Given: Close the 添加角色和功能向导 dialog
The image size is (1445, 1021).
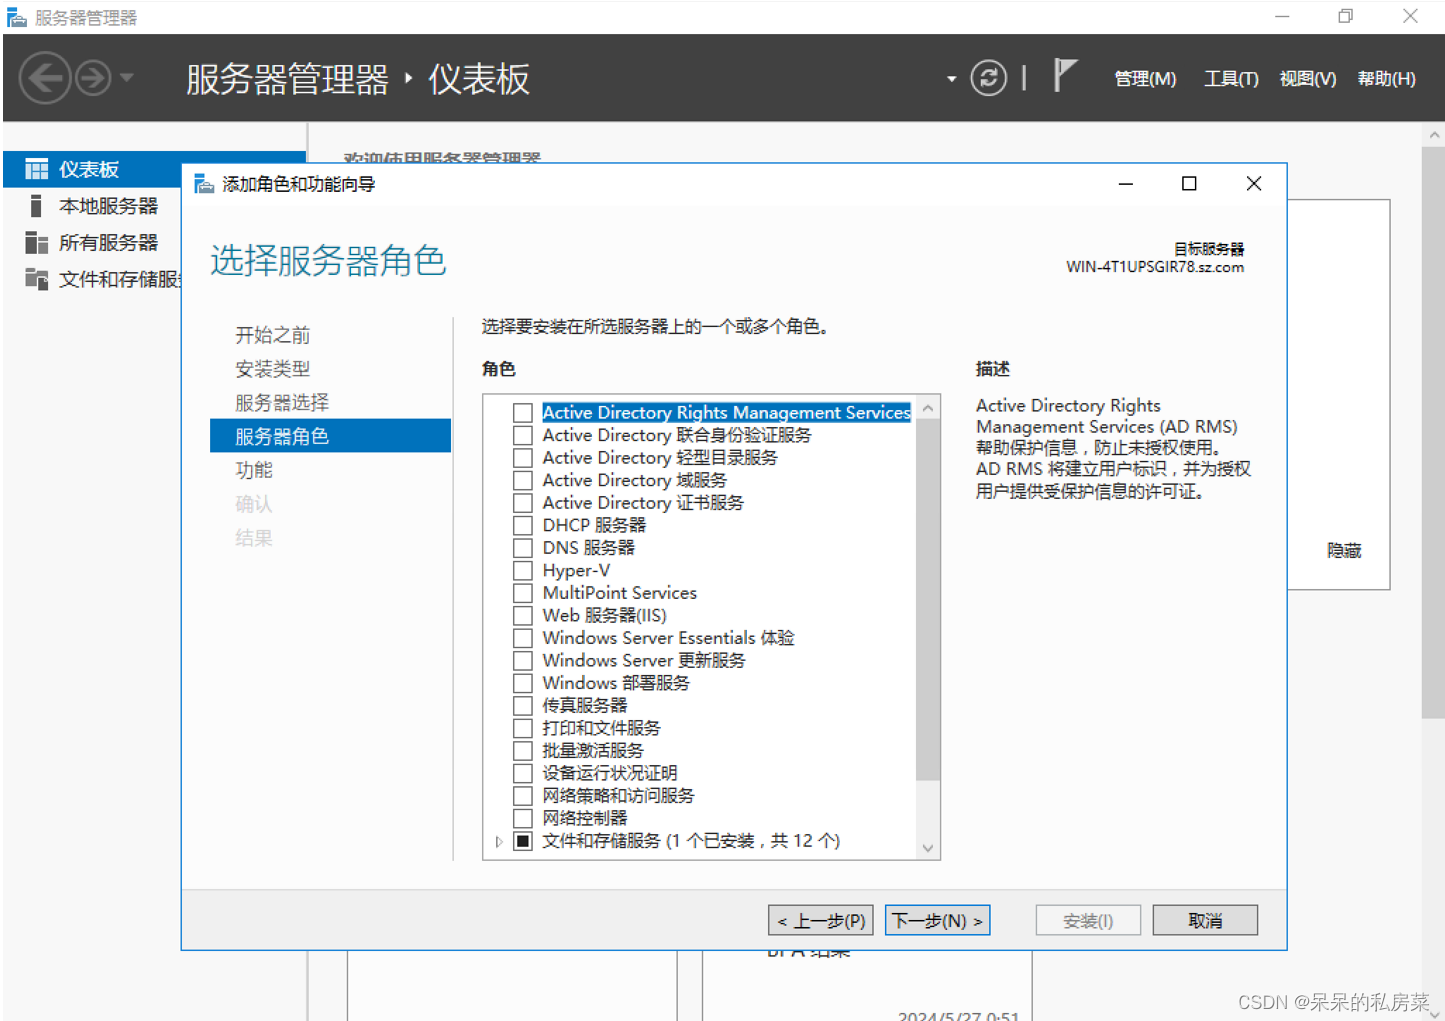Looking at the screenshot, I should pos(1254,184).
